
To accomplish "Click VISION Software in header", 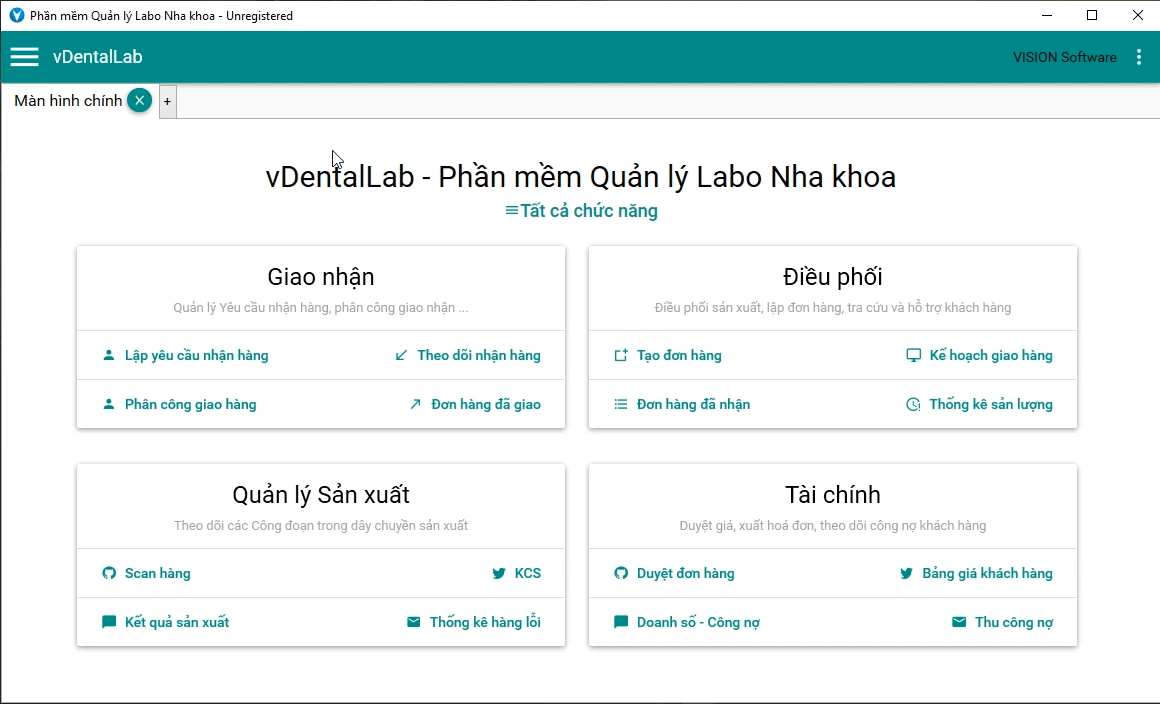I will tap(1064, 57).
